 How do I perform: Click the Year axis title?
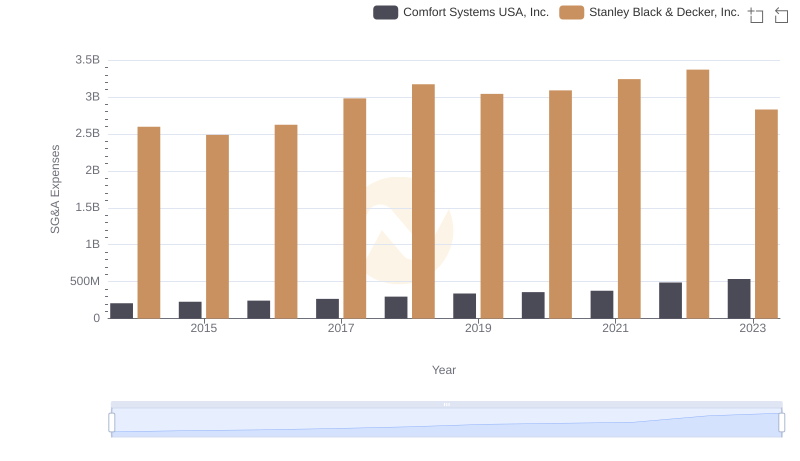coord(444,370)
